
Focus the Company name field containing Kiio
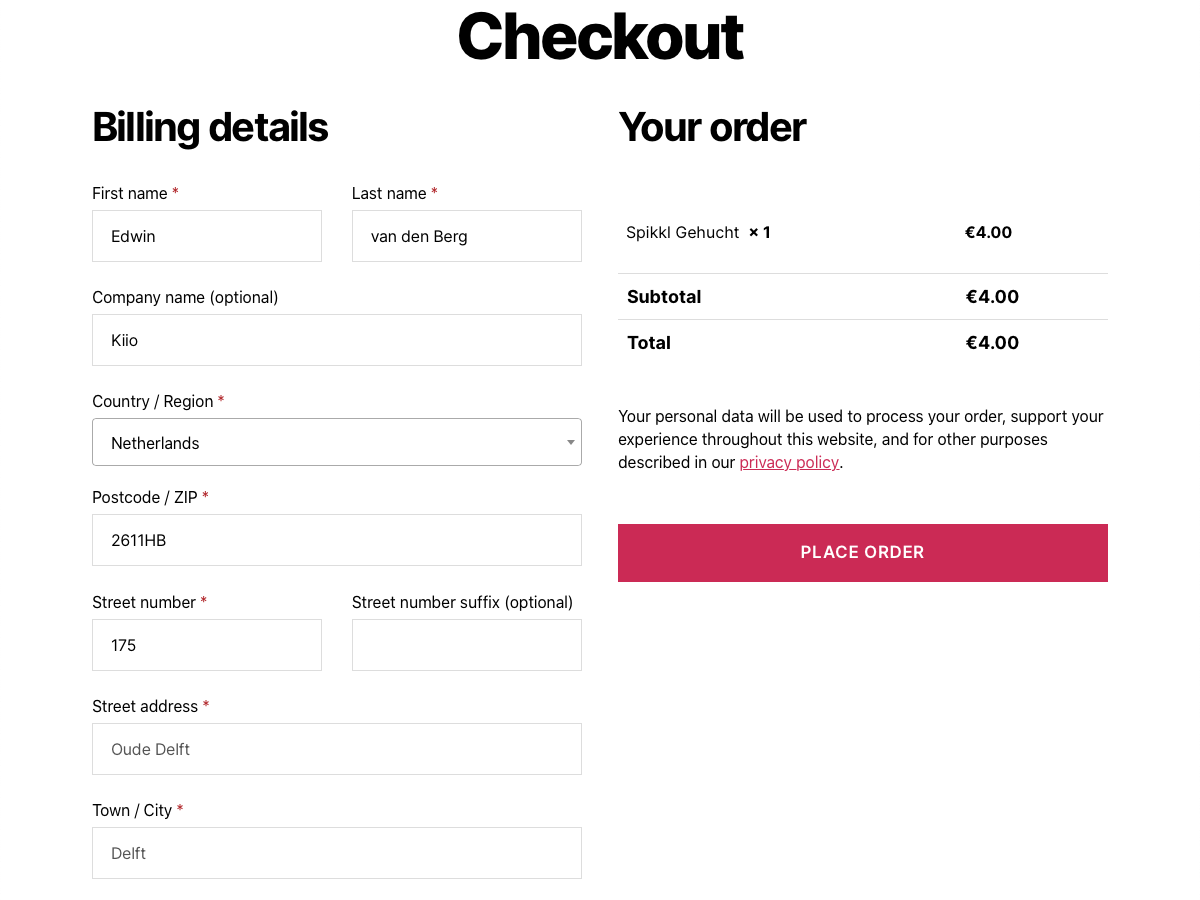click(x=336, y=340)
